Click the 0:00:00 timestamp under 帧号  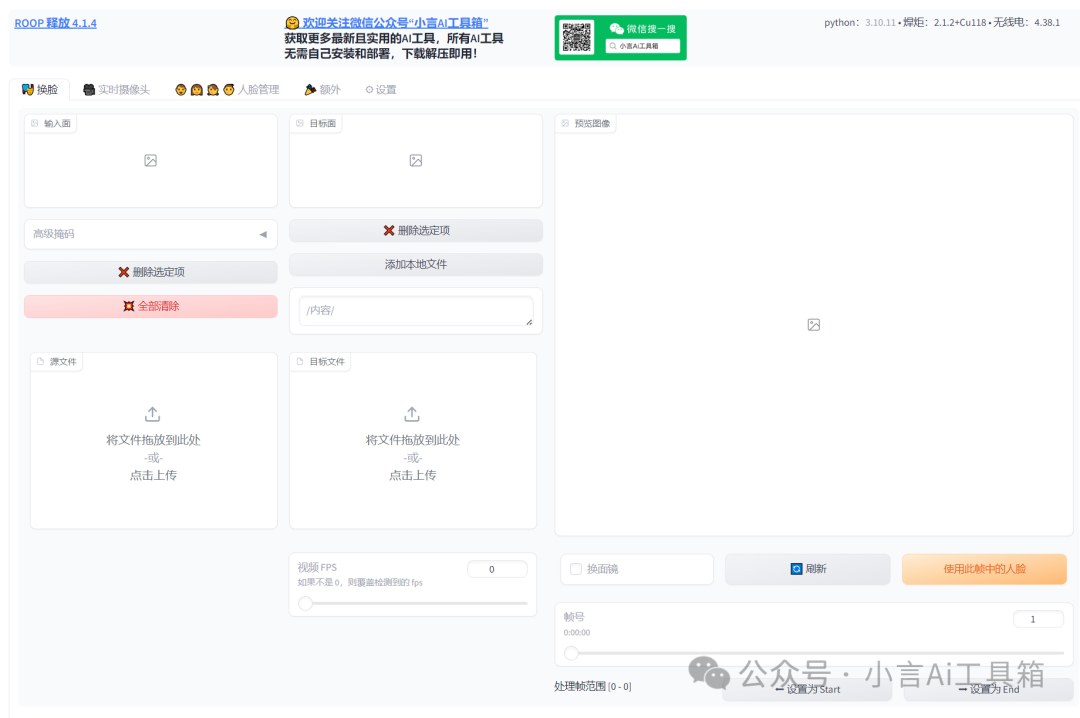[x=577, y=633]
